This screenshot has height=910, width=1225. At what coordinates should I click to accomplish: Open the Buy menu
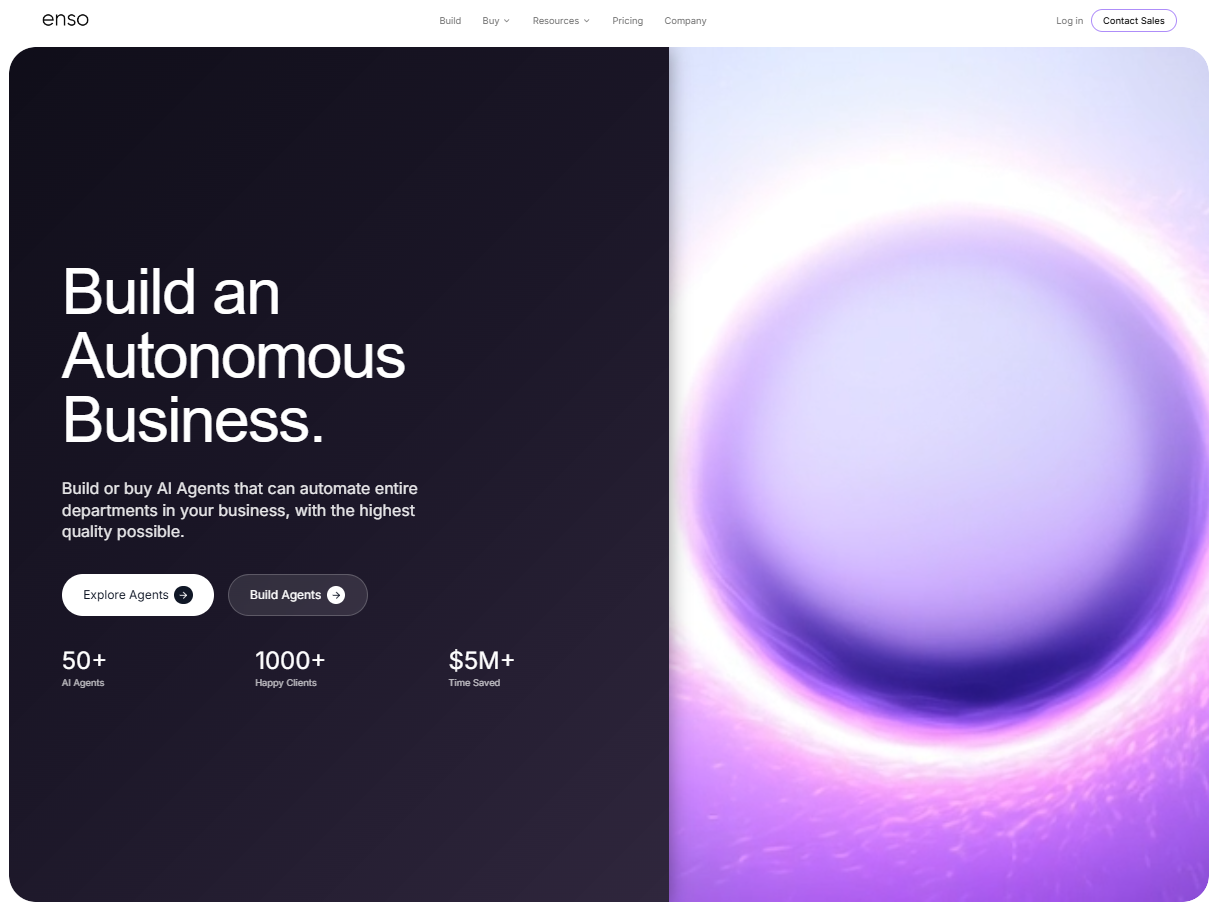tap(496, 21)
